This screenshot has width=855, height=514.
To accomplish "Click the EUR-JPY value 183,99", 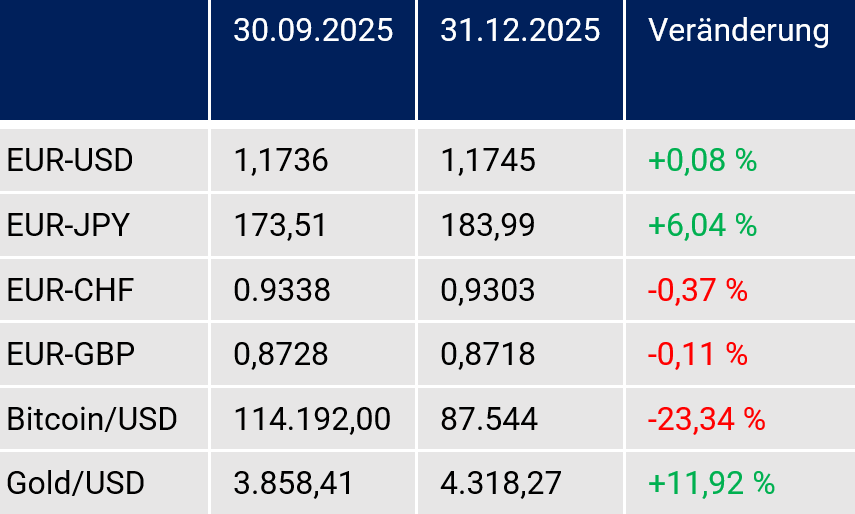I will (x=488, y=225).
